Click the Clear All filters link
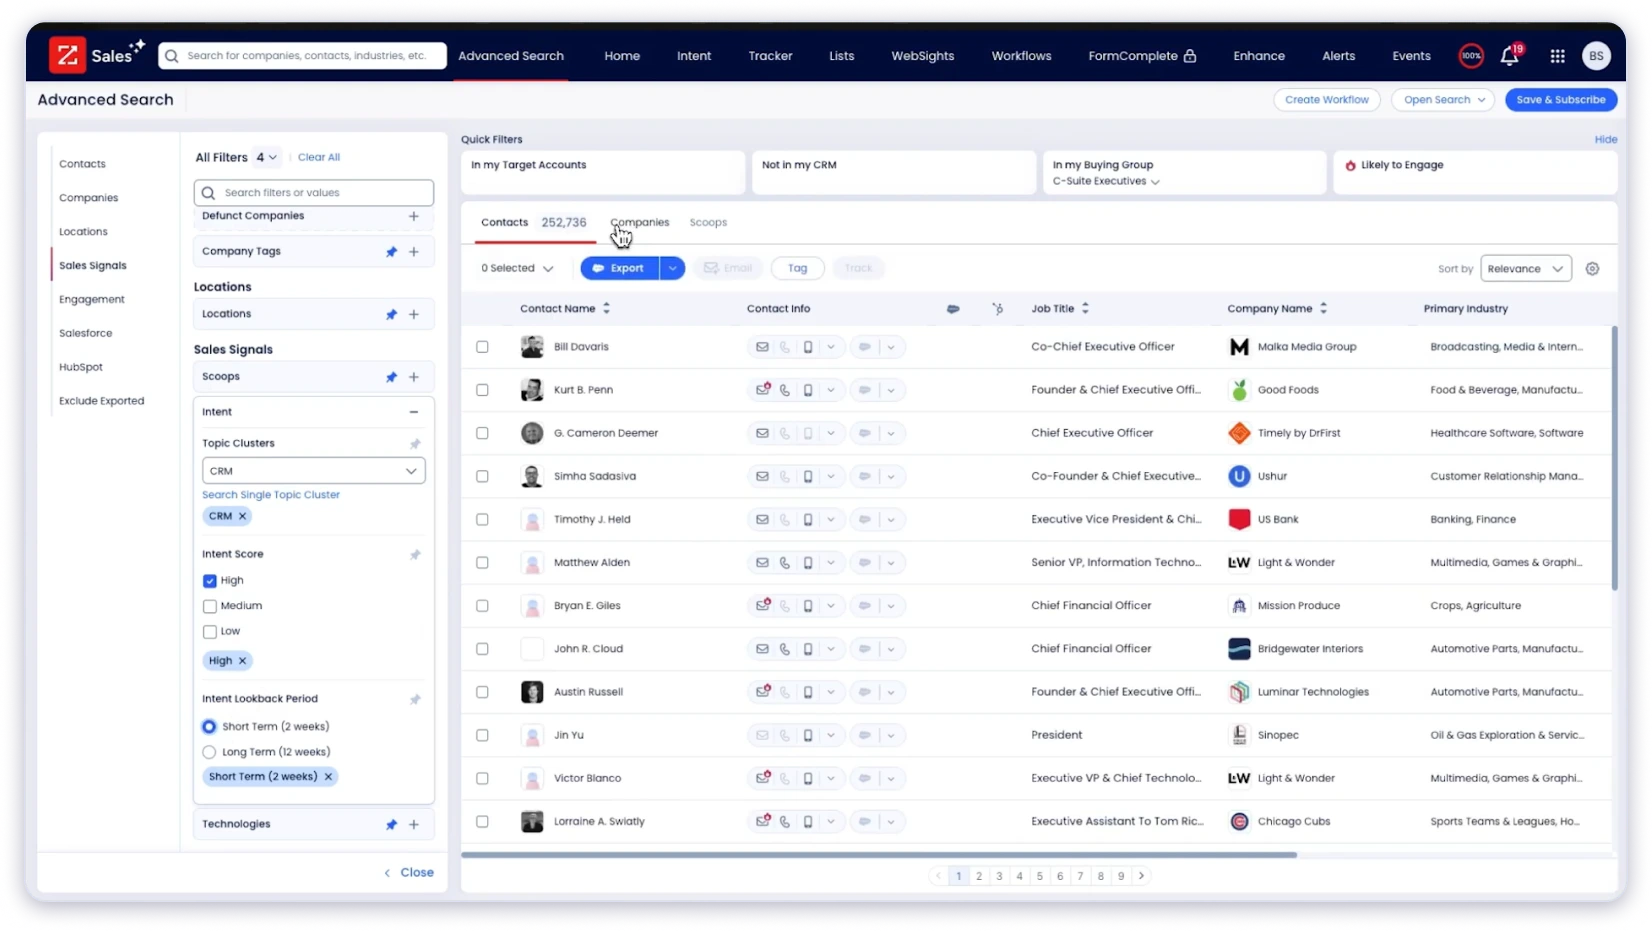This screenshot has height=931, width=1652. coord(318,157)
